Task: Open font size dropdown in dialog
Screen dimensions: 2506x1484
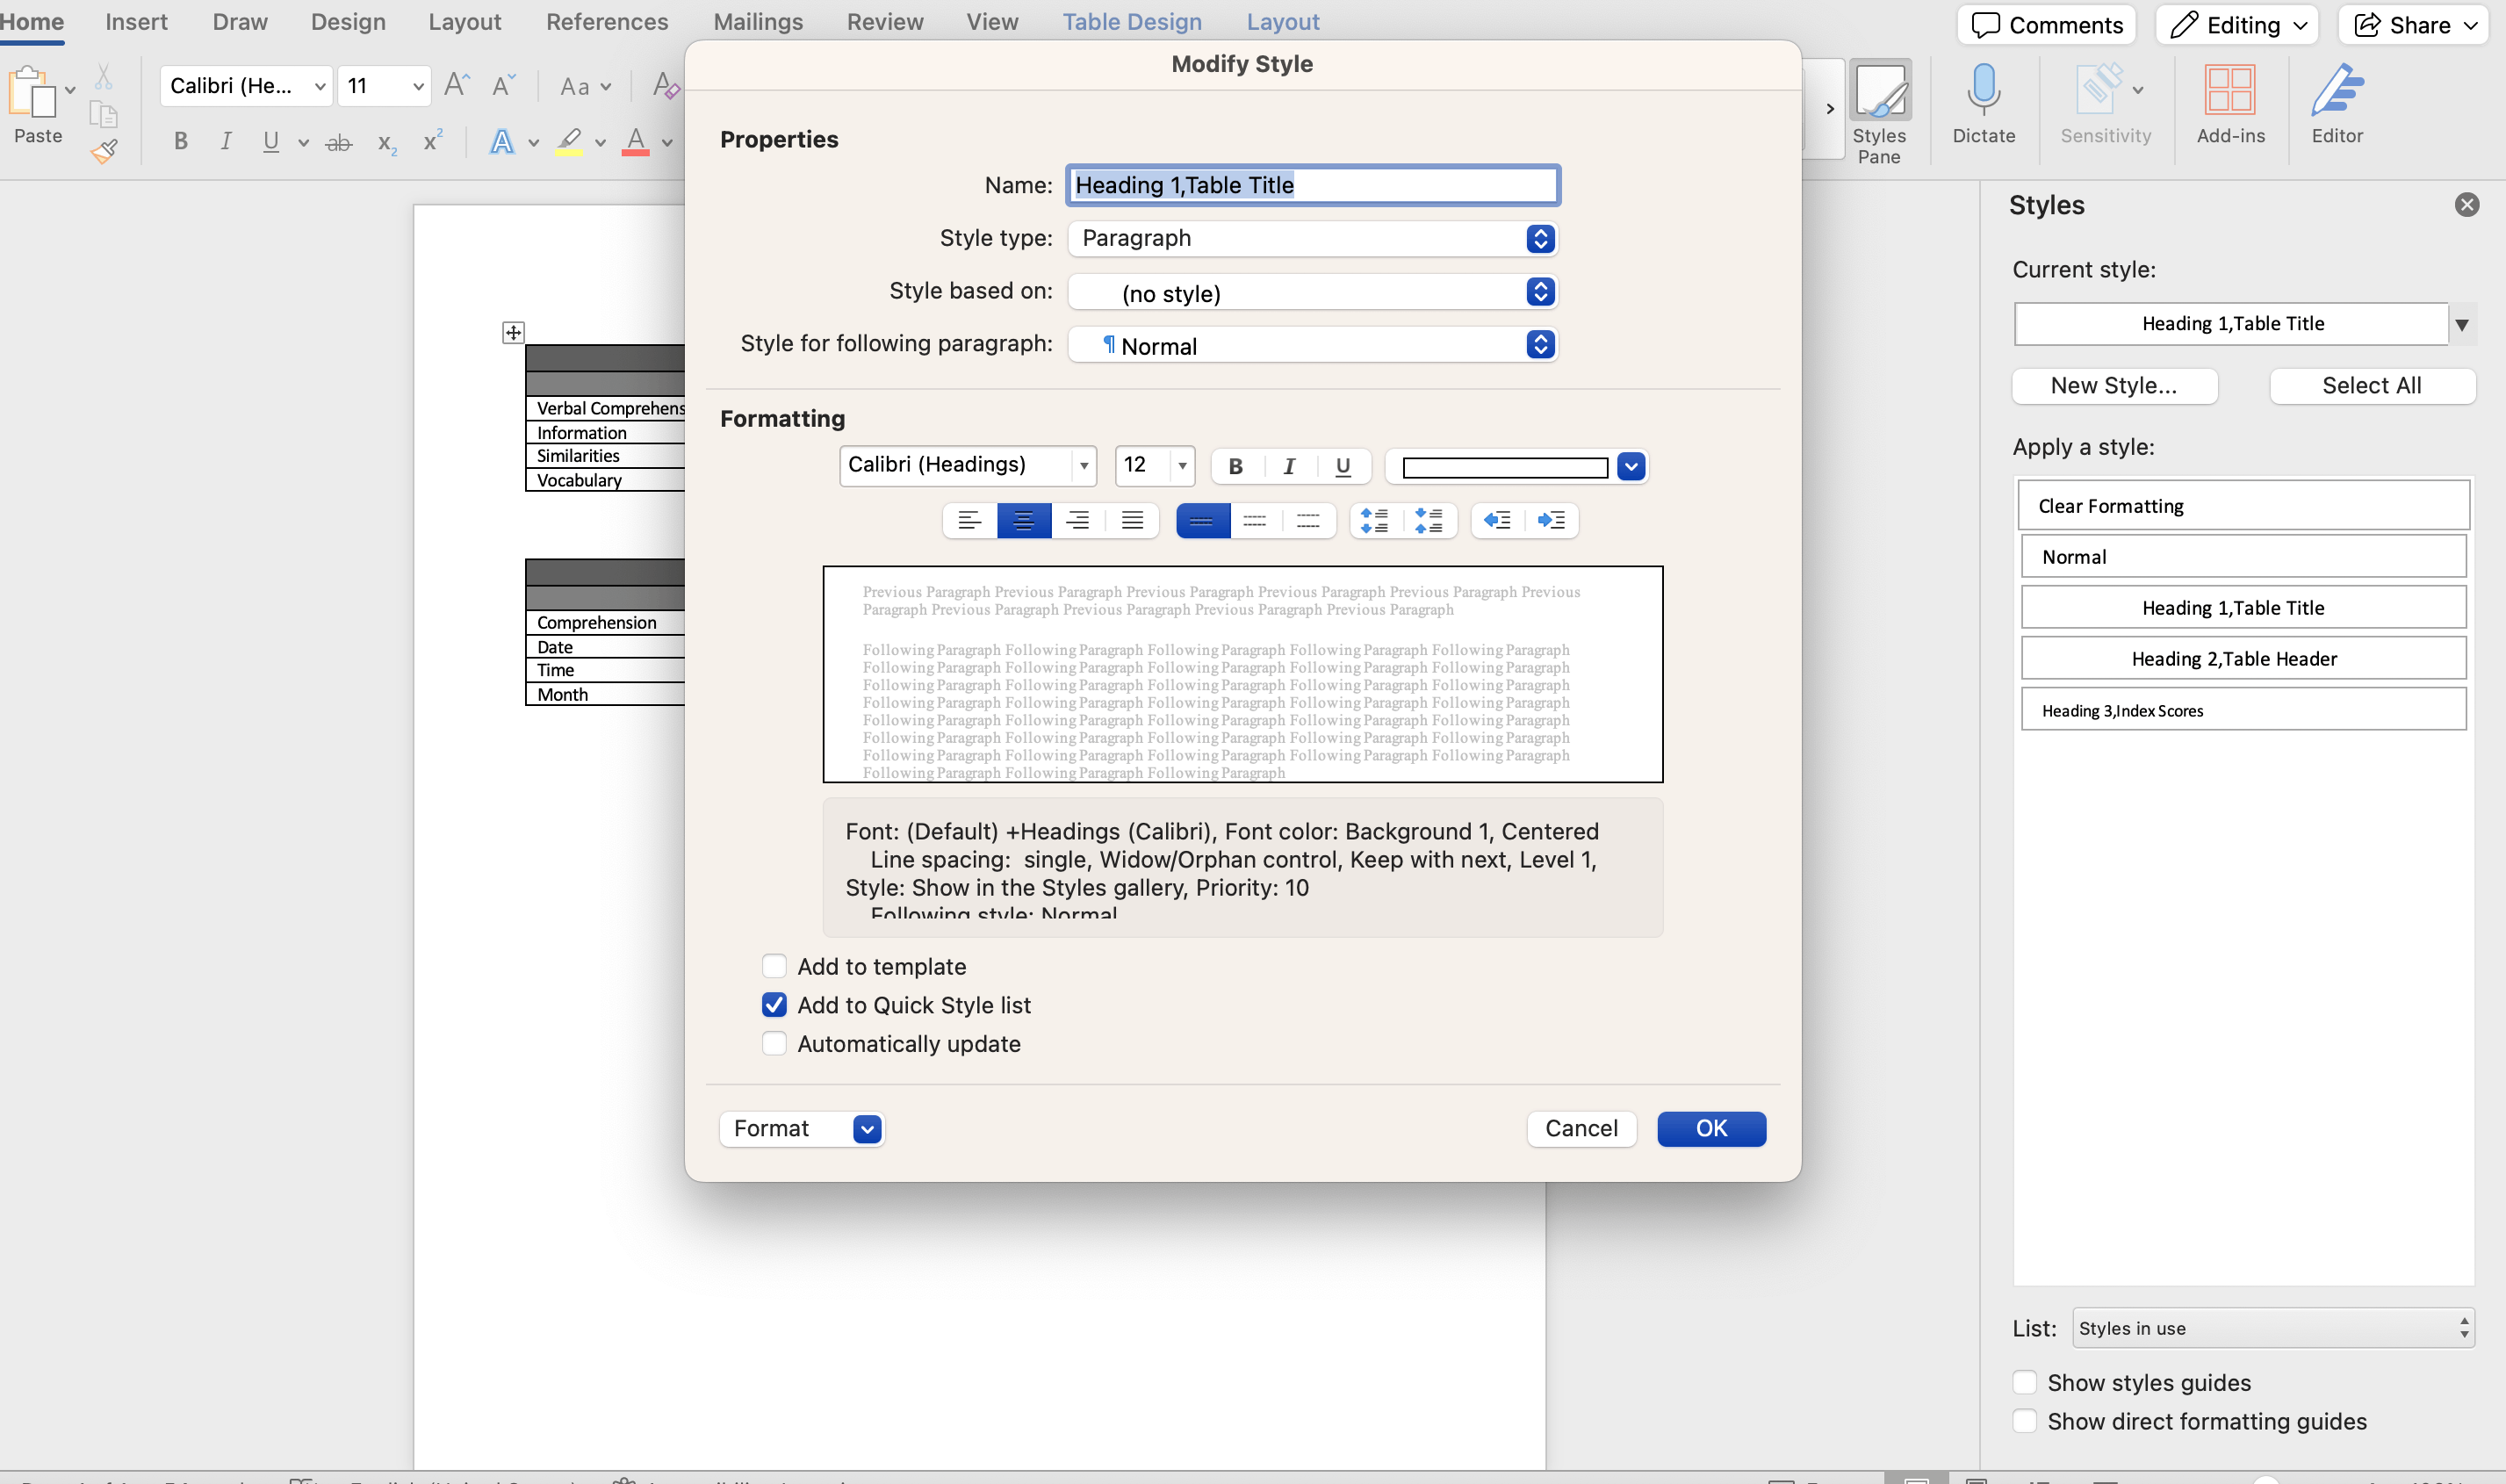Action: [1182, 465]
